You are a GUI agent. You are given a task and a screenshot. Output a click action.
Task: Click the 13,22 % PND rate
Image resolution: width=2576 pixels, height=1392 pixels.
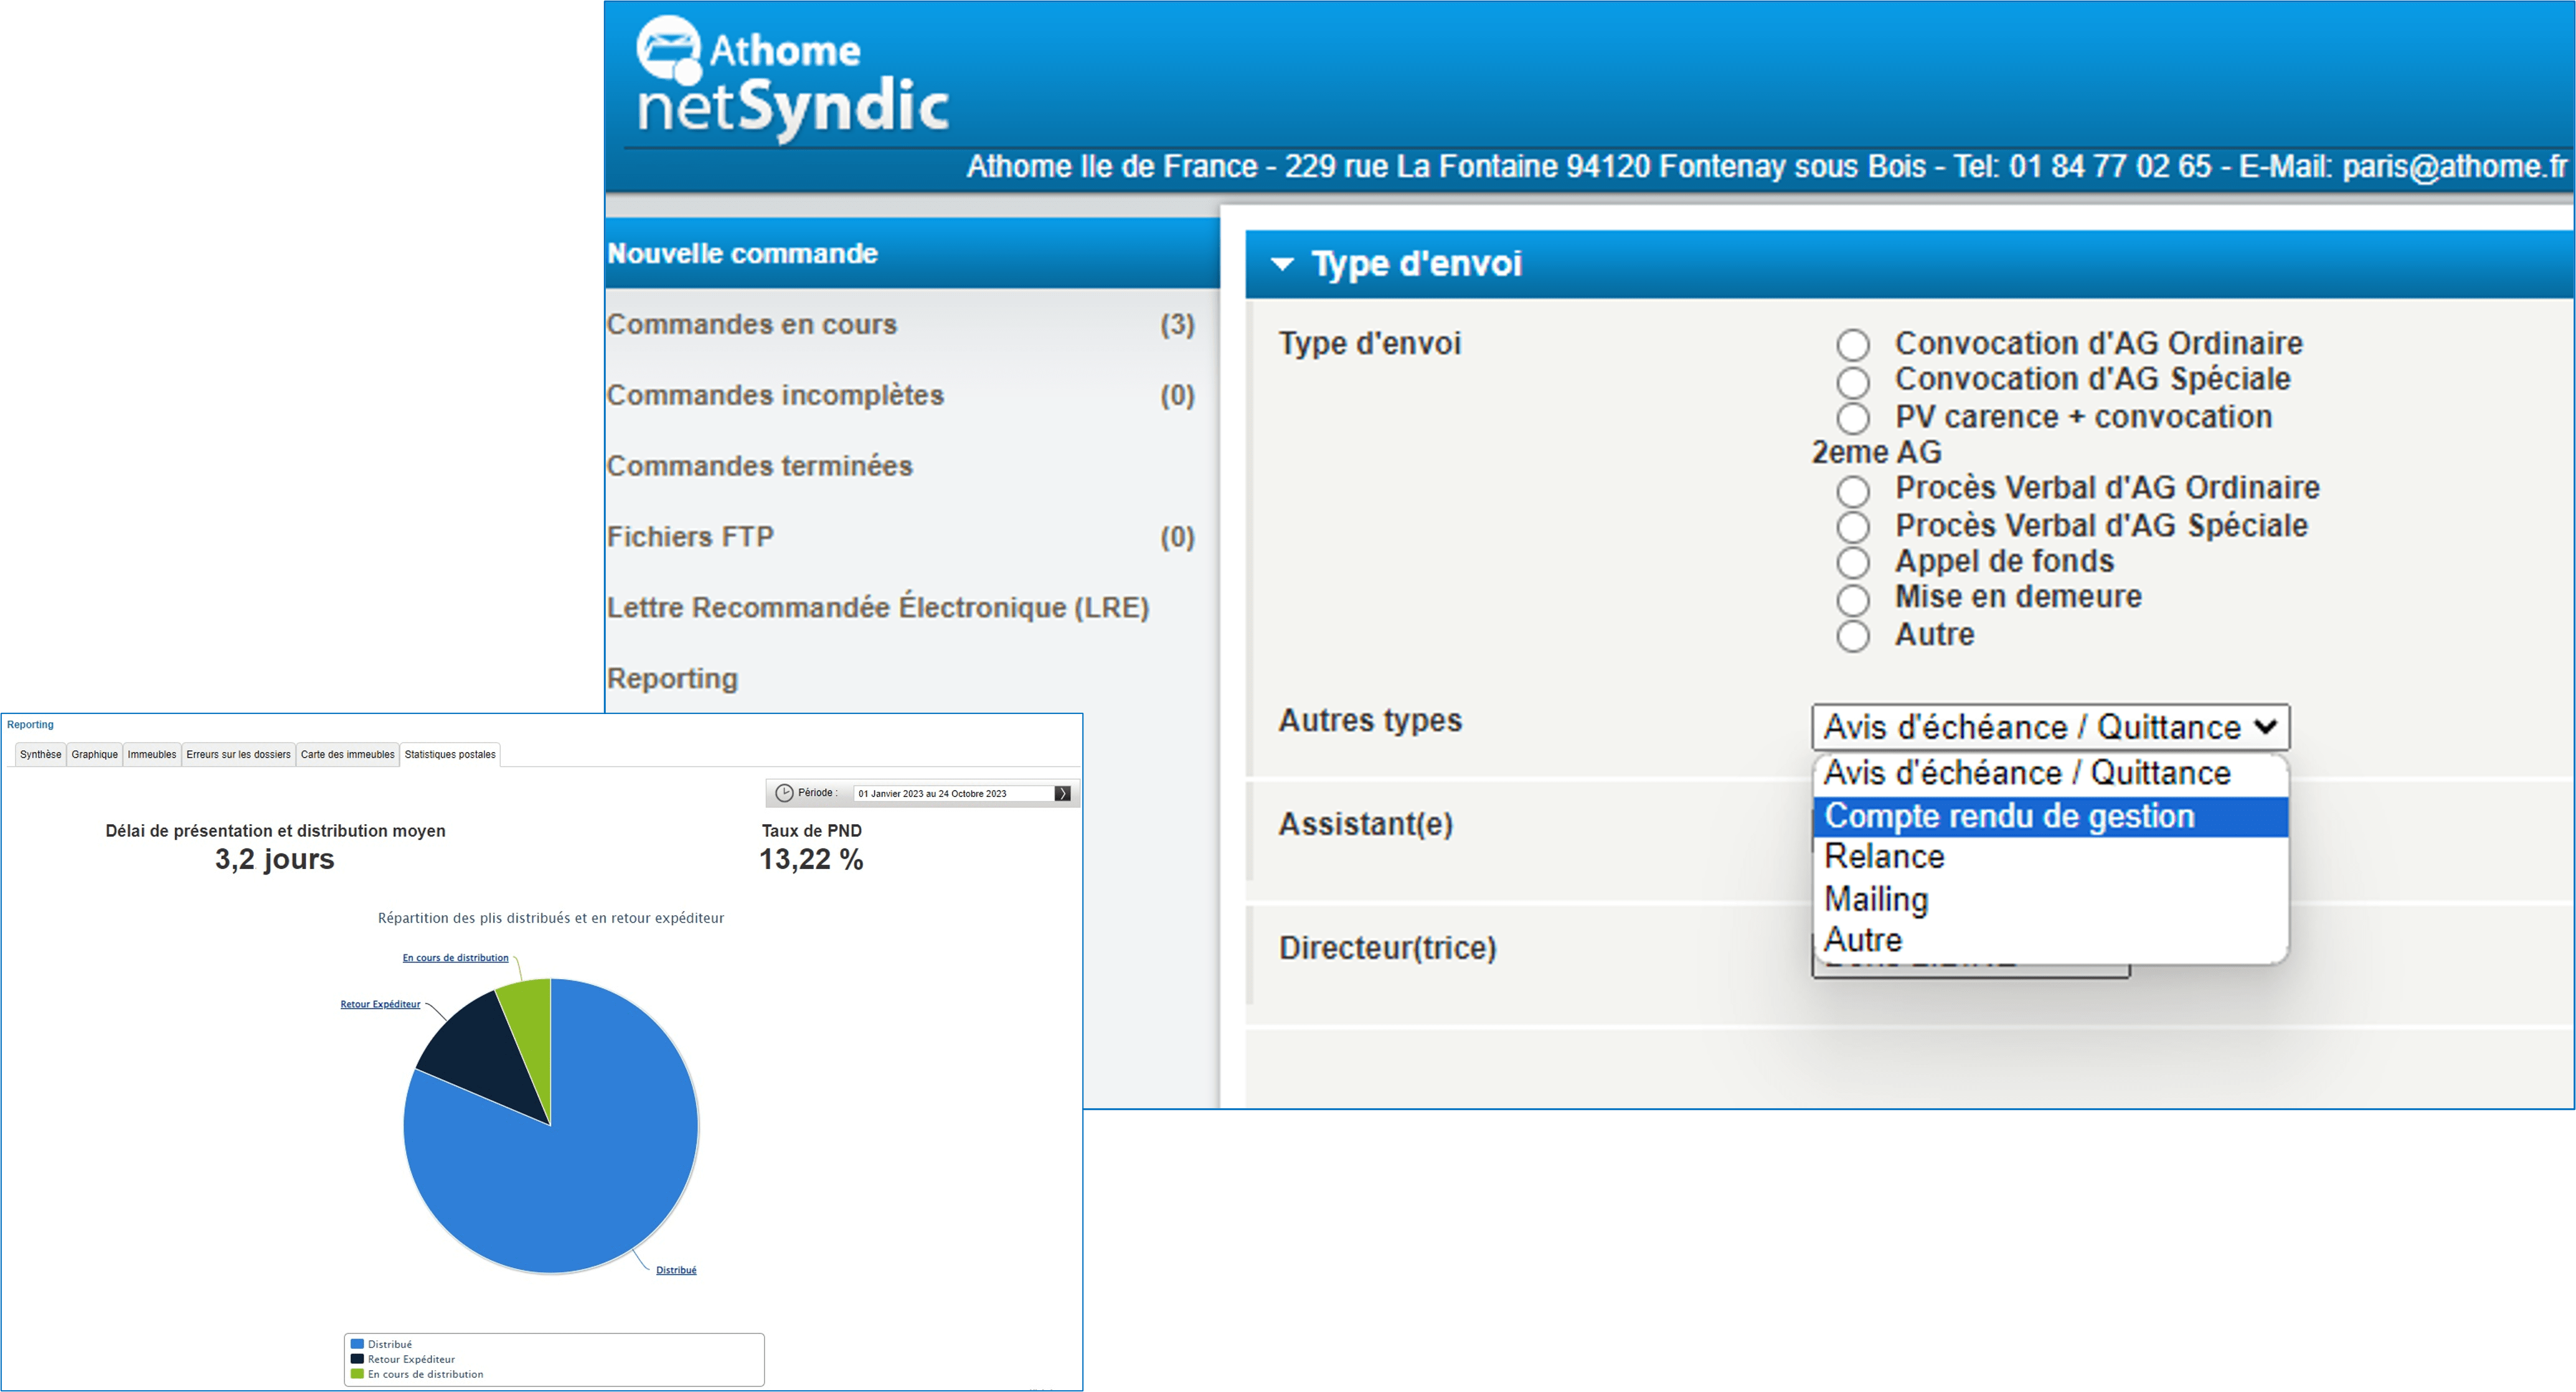811,860
